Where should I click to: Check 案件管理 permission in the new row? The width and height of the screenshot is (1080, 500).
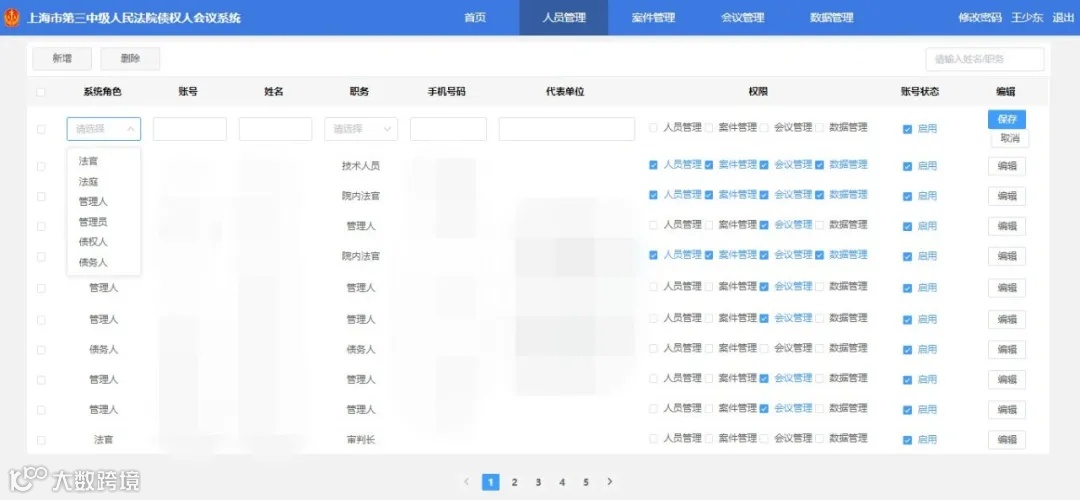(709, 127)
